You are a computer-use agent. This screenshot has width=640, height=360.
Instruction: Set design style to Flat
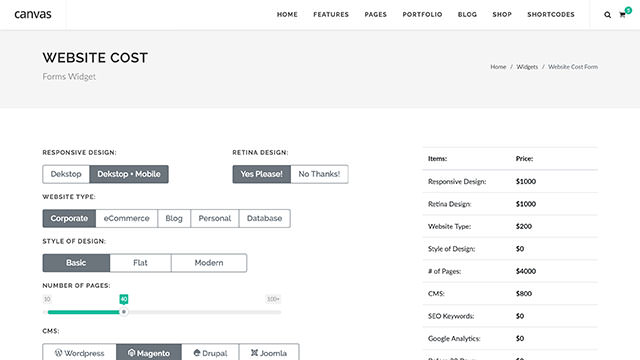(140, 263)
